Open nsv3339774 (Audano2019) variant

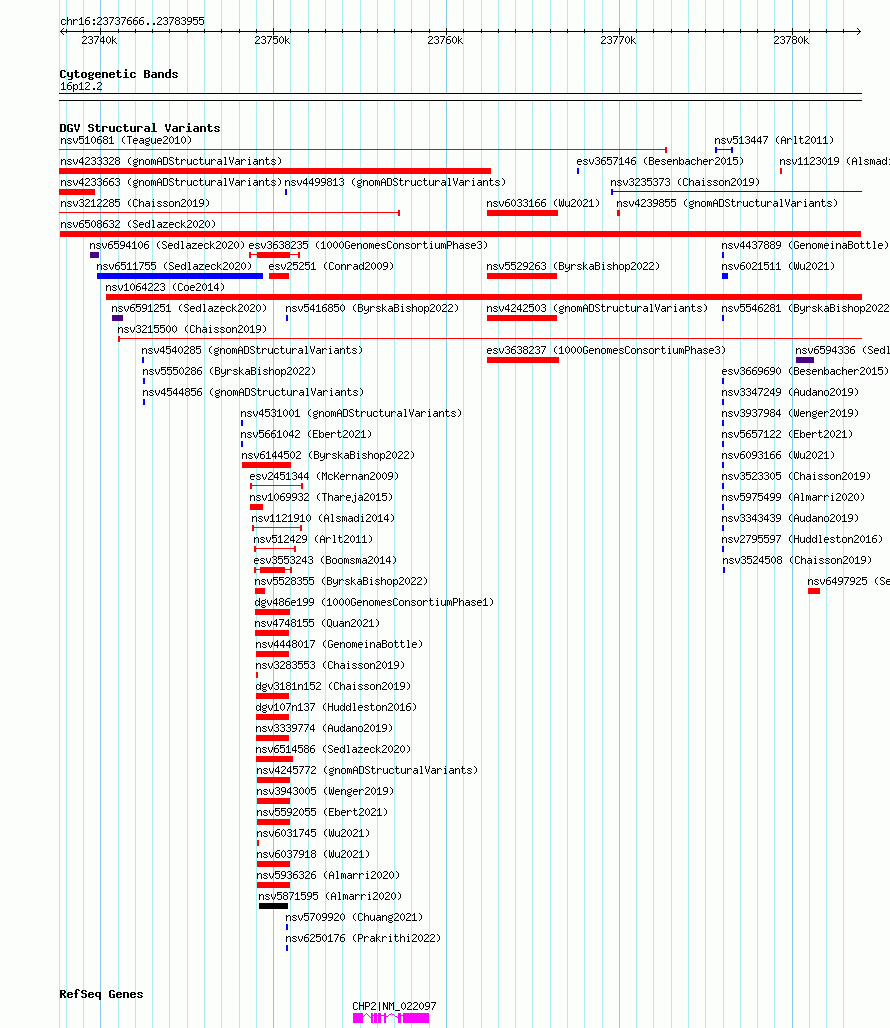[x=324, y=728]
